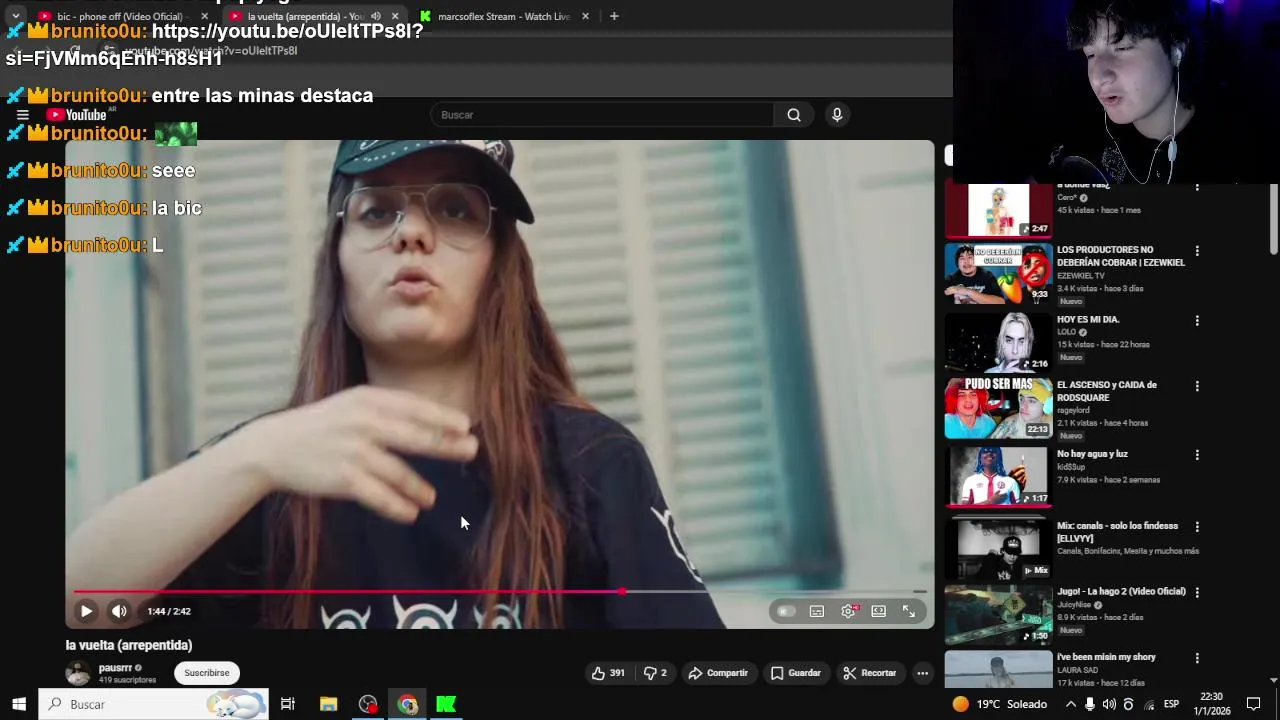1280x720 pixels.
Task: Open the green Kick app on the taskbar
Action: pyautogui.click(x=446, y=704)
